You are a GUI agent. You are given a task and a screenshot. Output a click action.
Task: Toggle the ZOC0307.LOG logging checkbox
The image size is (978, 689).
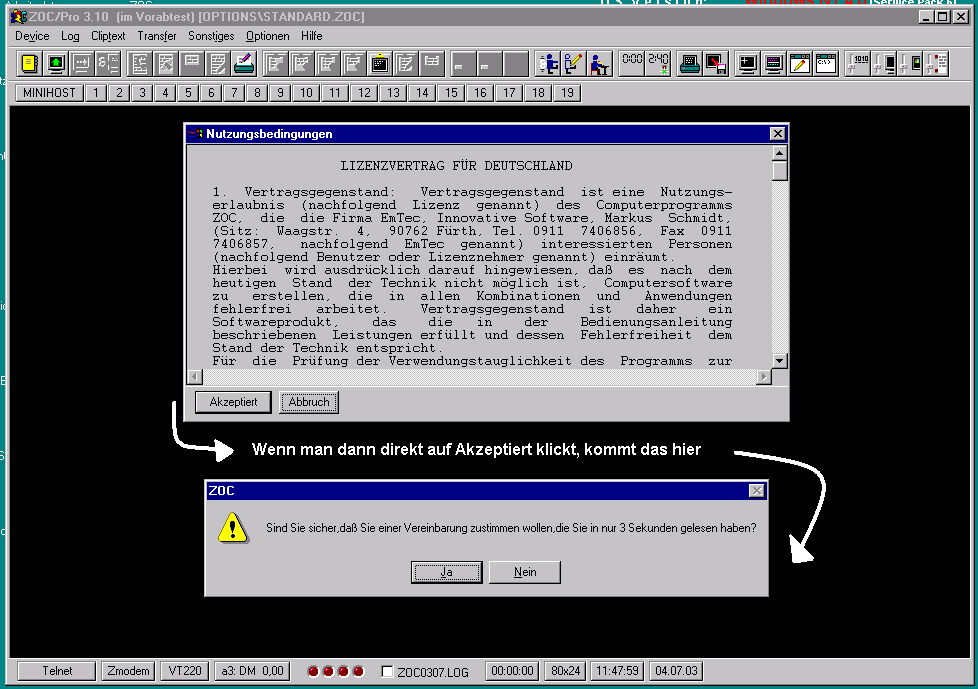coord(387,672)
